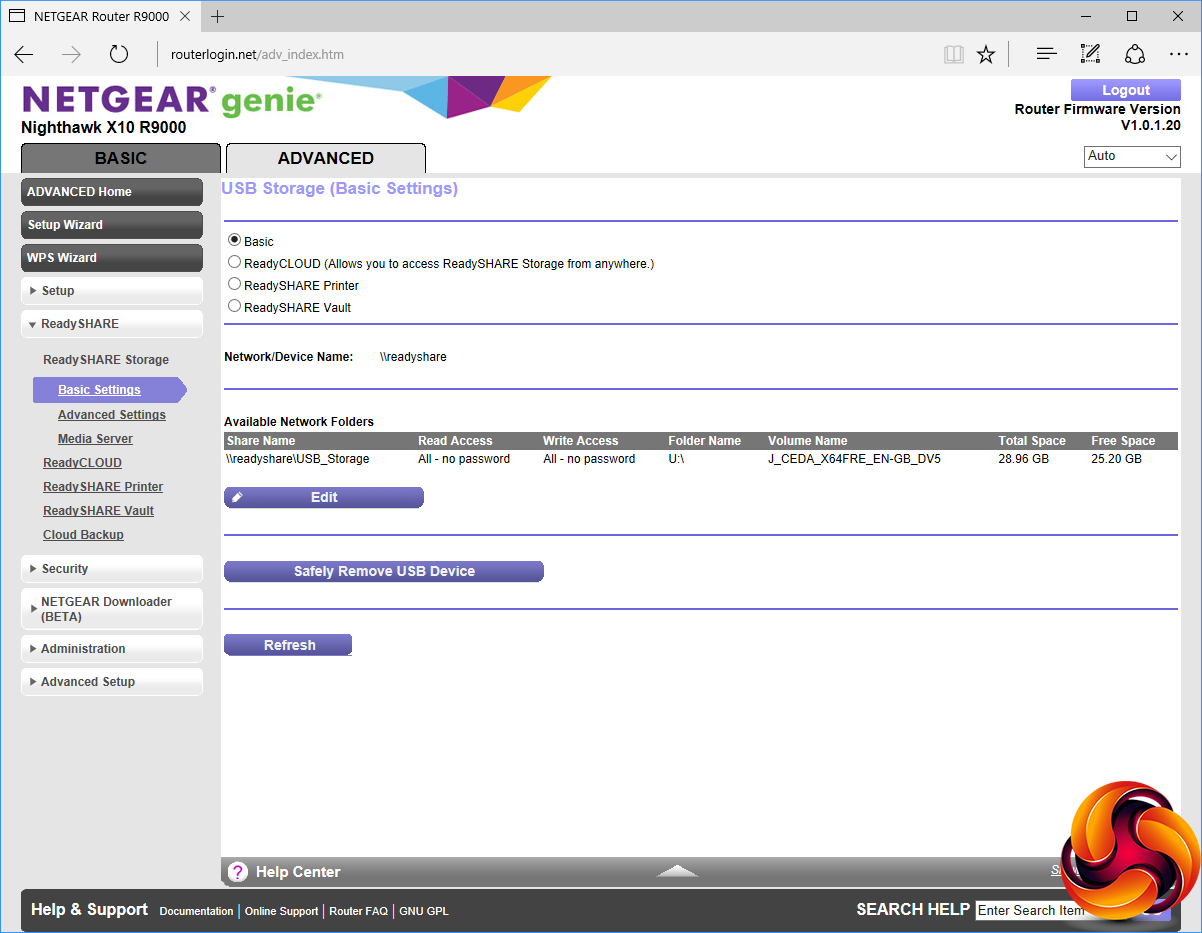Add page to favorites star icon
The image size is (1202, 933).
(986, 54)
